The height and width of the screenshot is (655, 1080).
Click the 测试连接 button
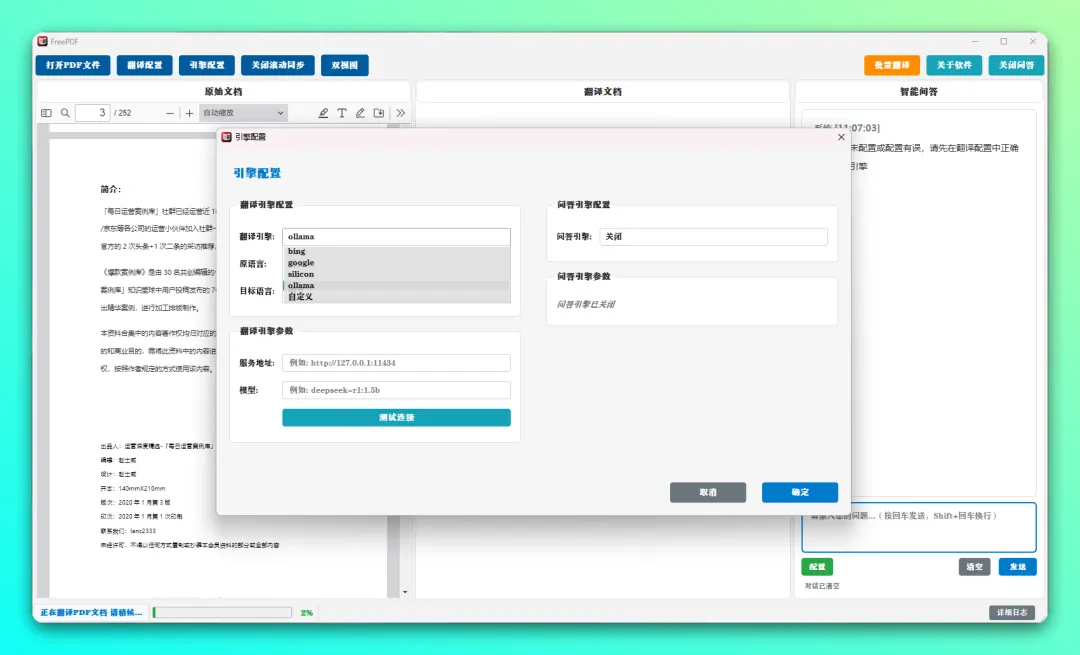[x=396, y=417]
